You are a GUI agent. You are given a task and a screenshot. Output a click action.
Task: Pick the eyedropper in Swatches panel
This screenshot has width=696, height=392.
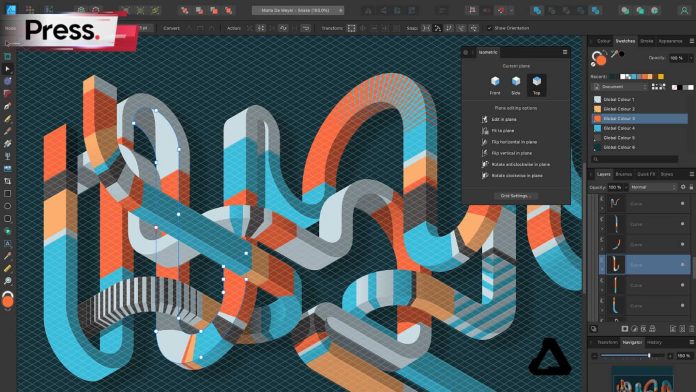[x=614, y=54]
